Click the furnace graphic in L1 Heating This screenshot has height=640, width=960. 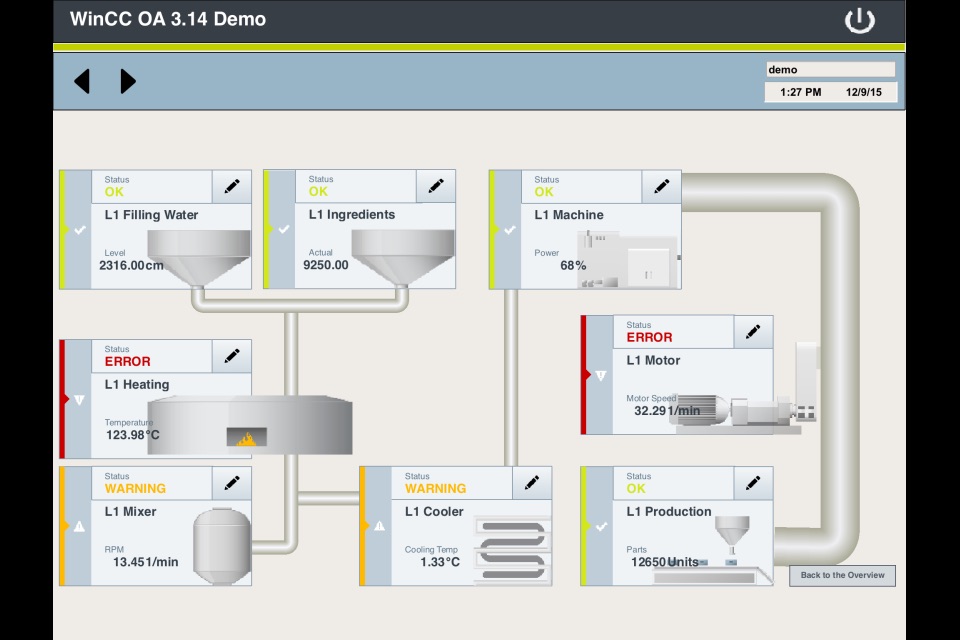tap(250, 425)
